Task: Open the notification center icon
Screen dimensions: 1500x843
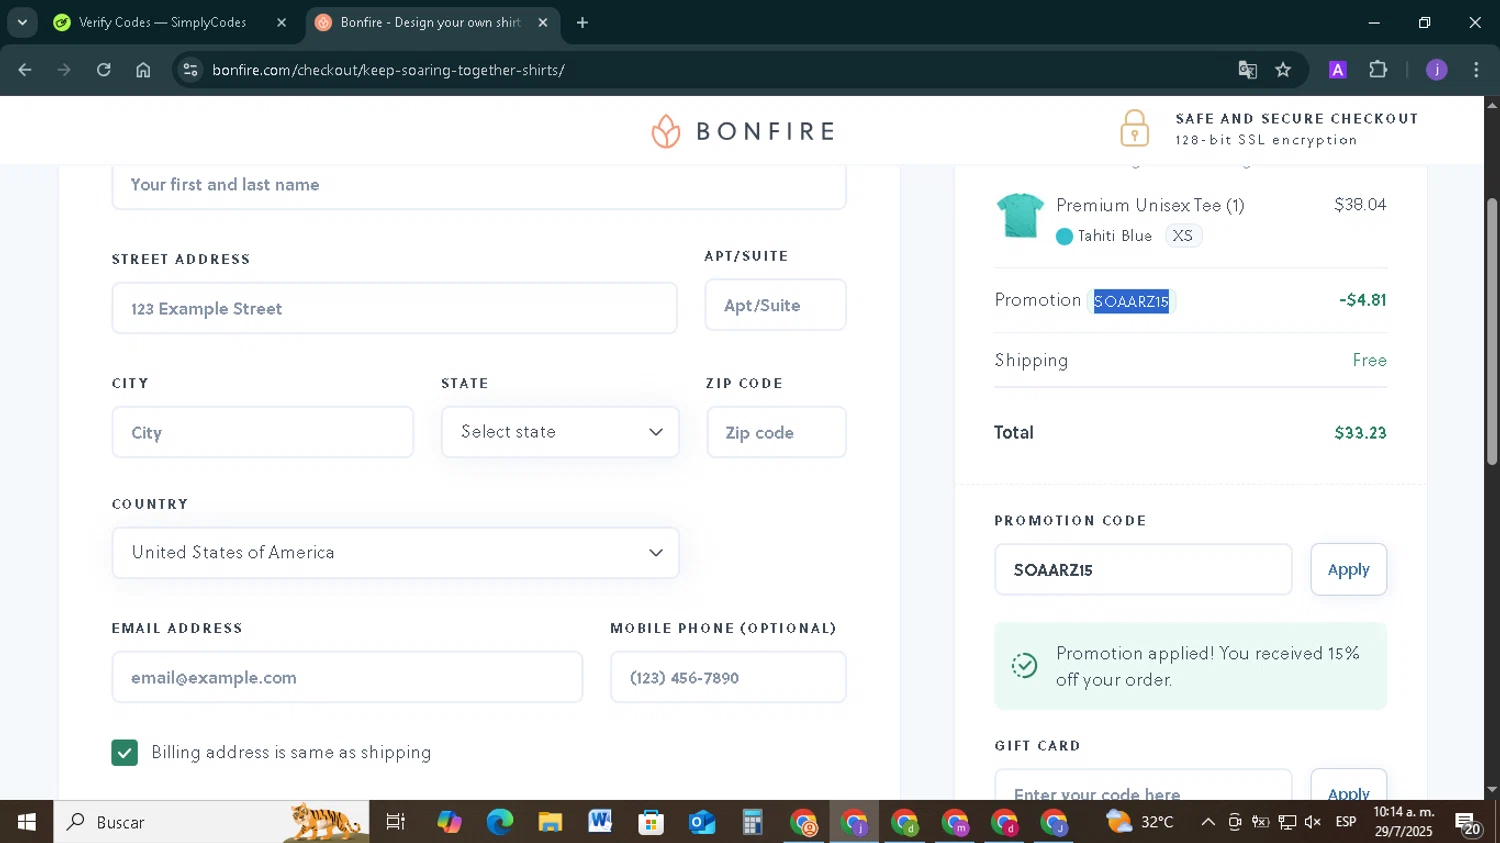Action: pyautogui.click(x=1468, y=824)
